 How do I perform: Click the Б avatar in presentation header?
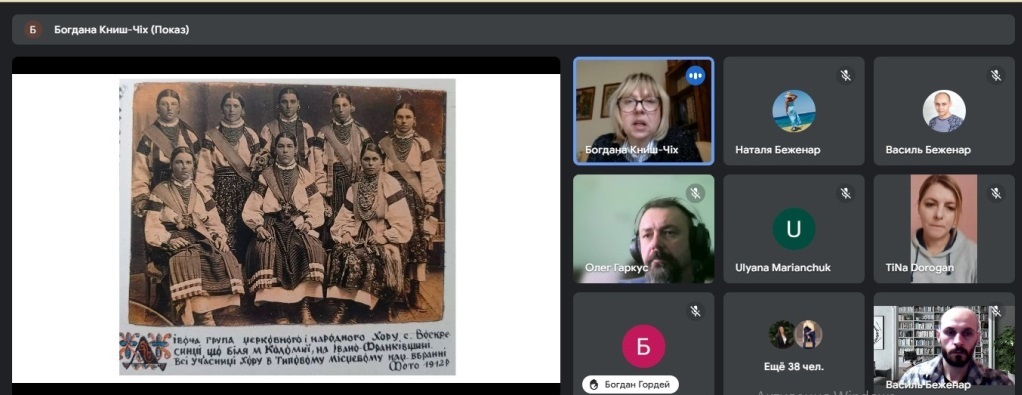coord(33,29)
